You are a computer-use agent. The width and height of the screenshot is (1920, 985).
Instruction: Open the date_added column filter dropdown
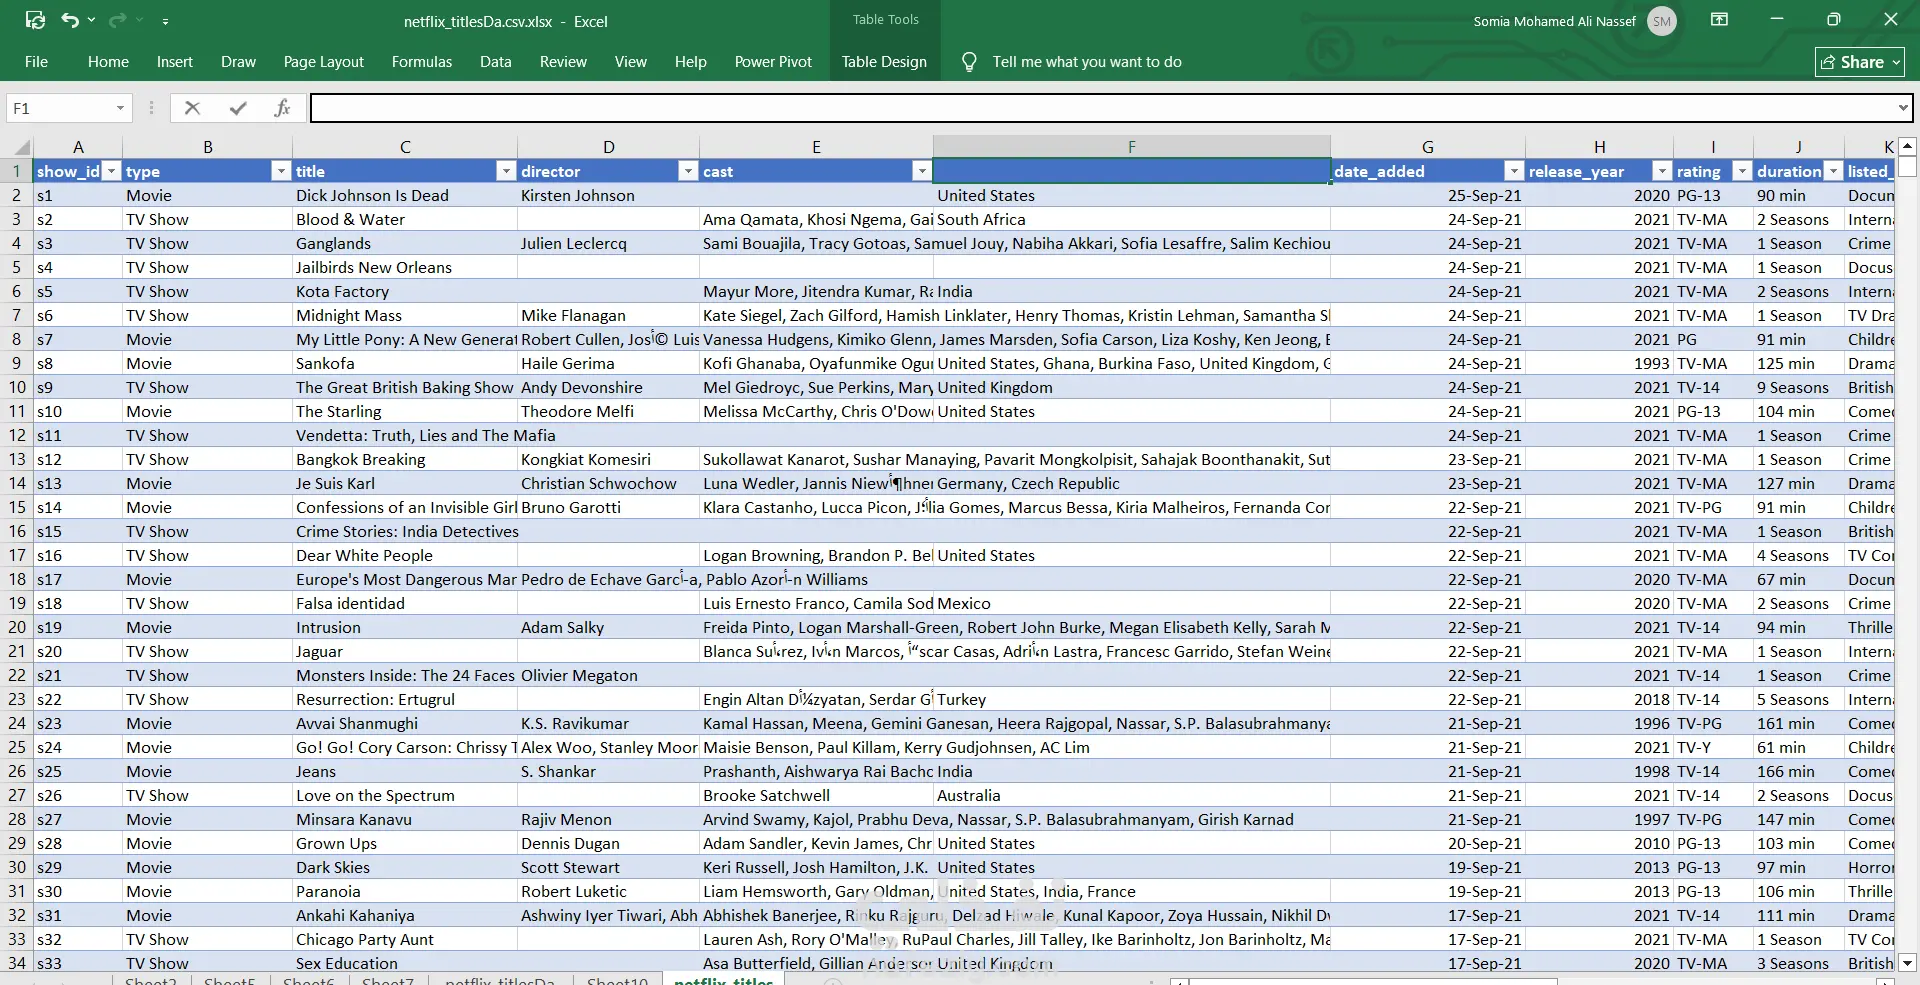click(x=1514, y=172)
